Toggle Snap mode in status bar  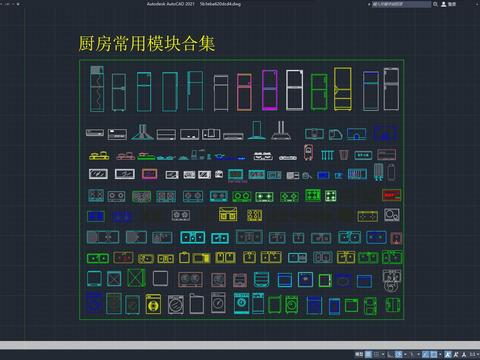(x=376, y=354)
